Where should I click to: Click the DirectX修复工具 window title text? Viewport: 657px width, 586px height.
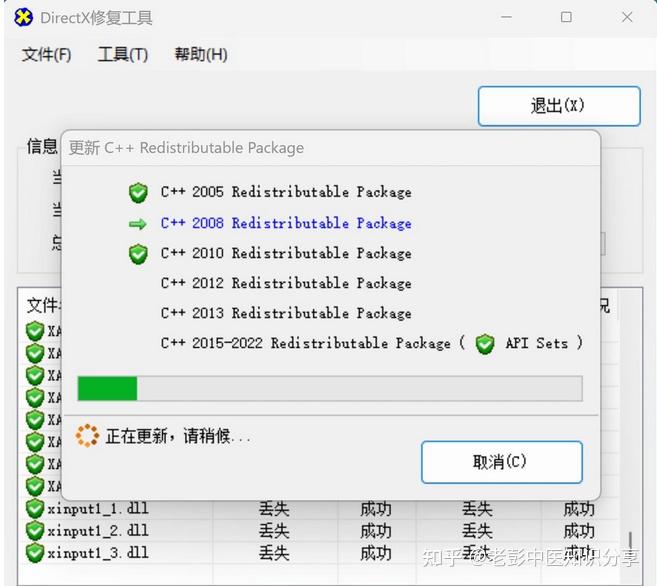pos(96,18)
